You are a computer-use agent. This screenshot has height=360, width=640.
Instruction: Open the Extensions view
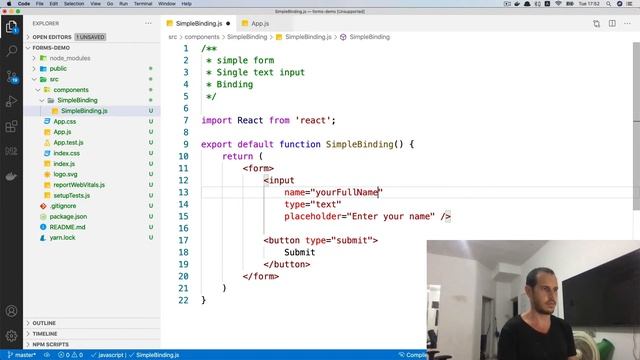click(x=11, y=126)
